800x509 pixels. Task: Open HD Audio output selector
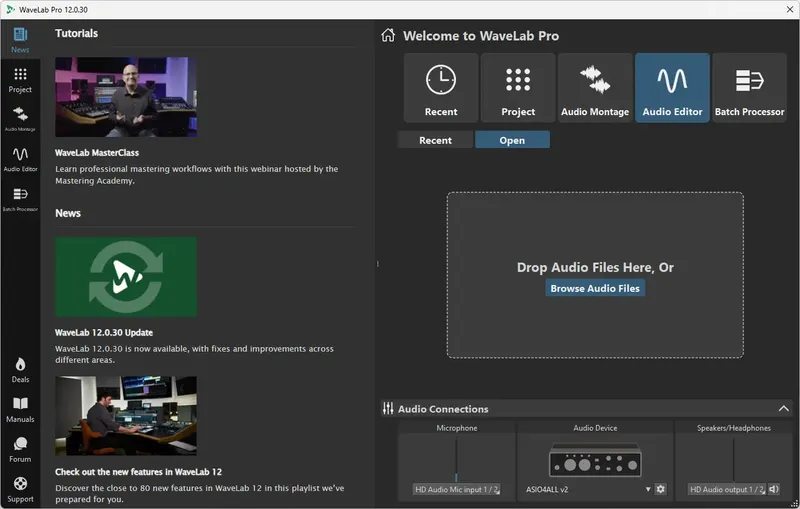click(x=727, y=489)
